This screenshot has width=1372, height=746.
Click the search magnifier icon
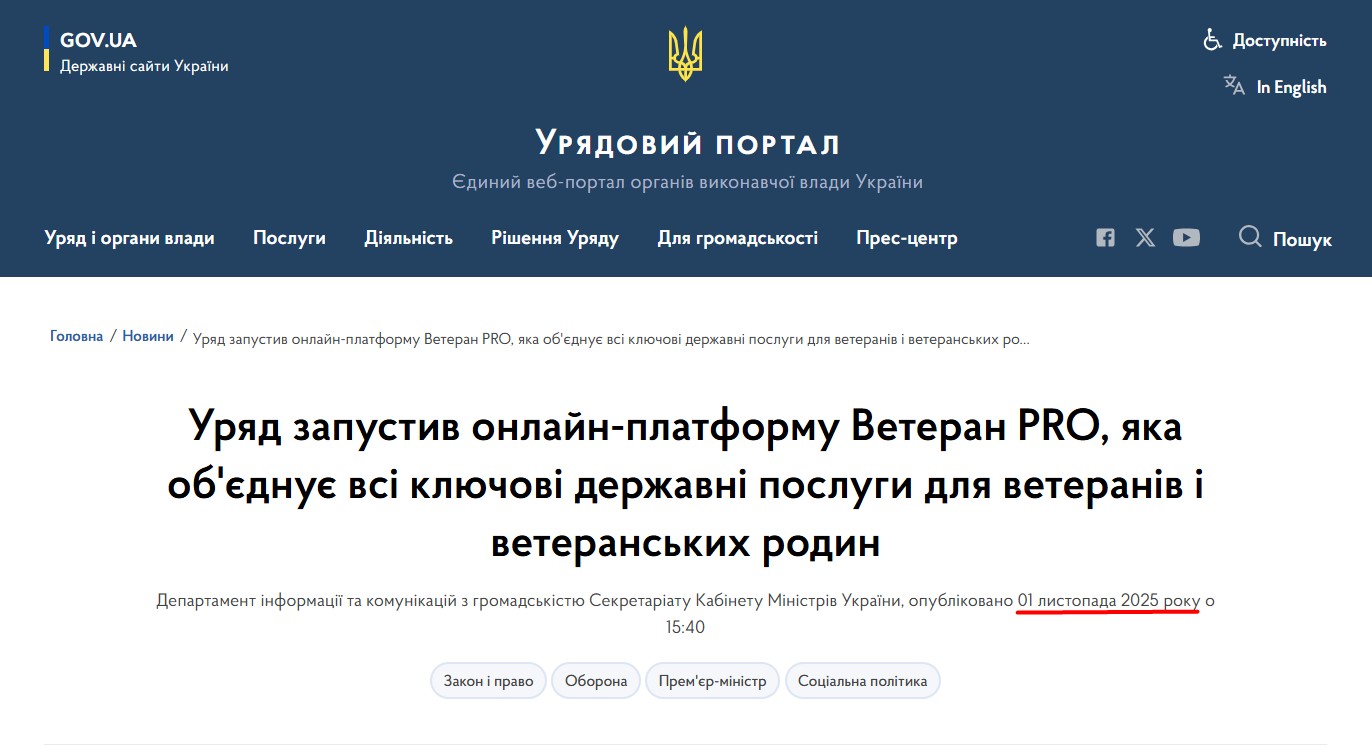1249,238
